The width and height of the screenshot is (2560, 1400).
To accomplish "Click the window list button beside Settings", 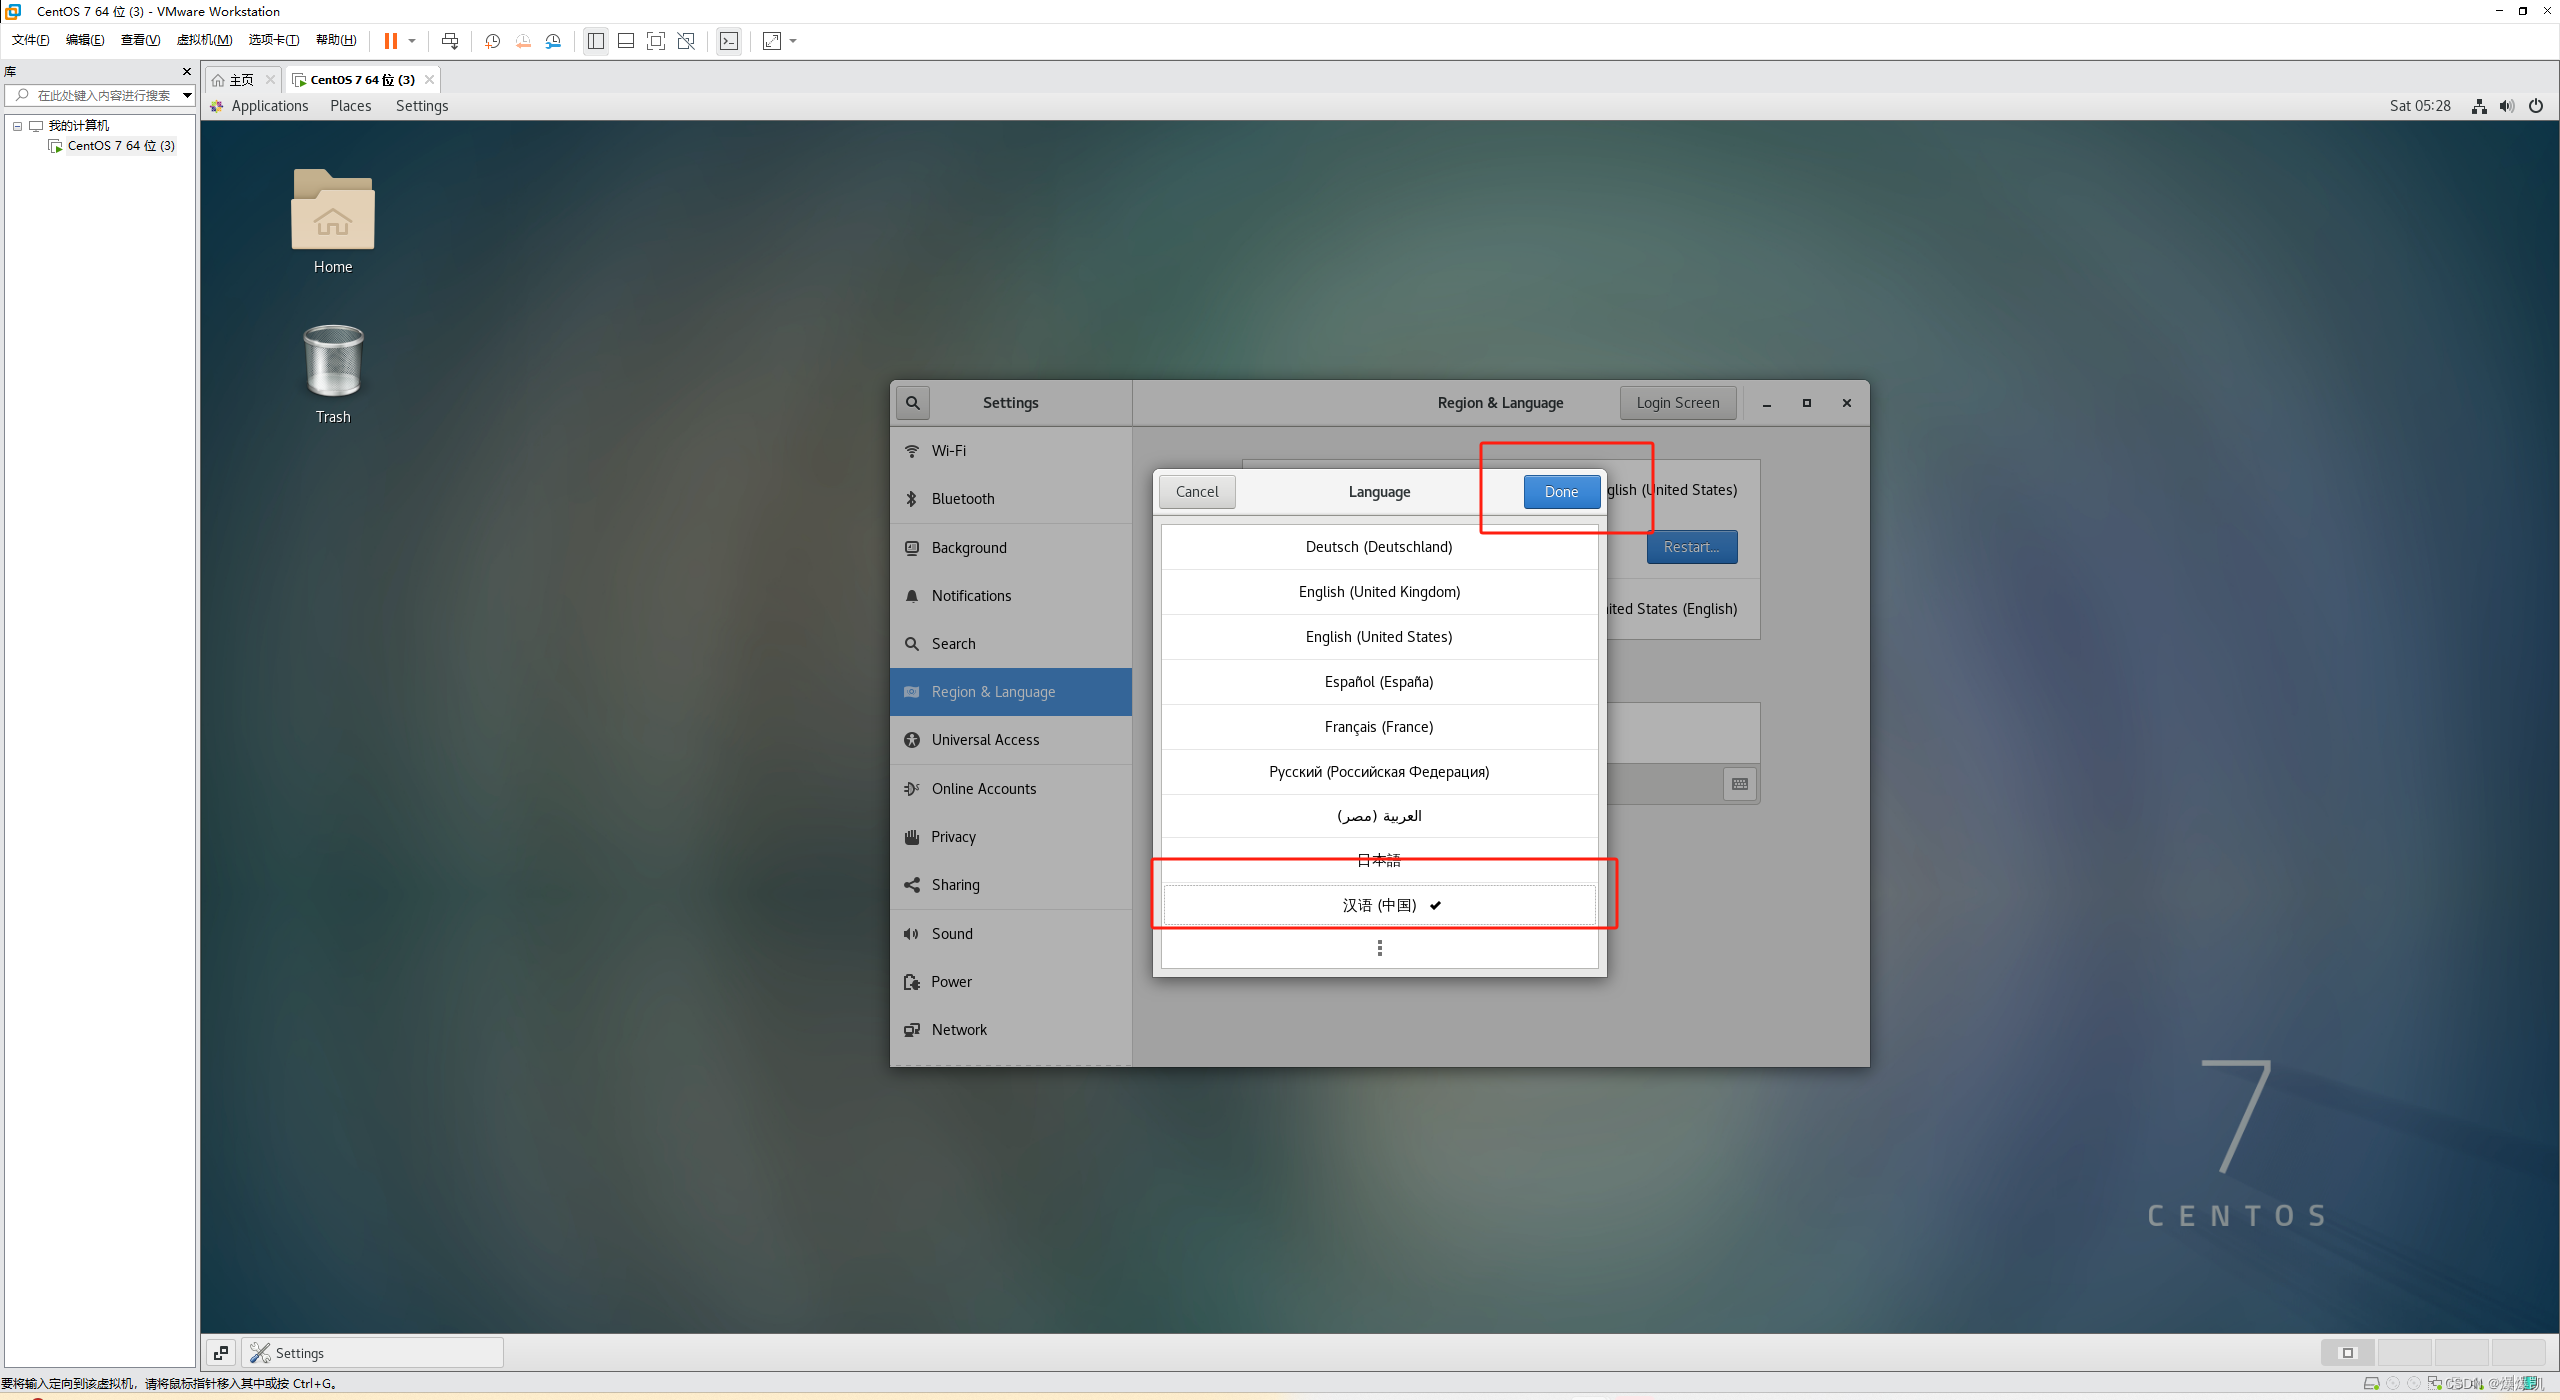I will (221, 1353).
